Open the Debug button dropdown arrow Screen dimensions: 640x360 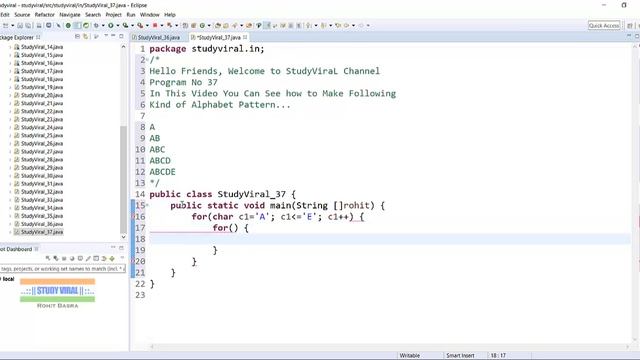click(103, 25)
